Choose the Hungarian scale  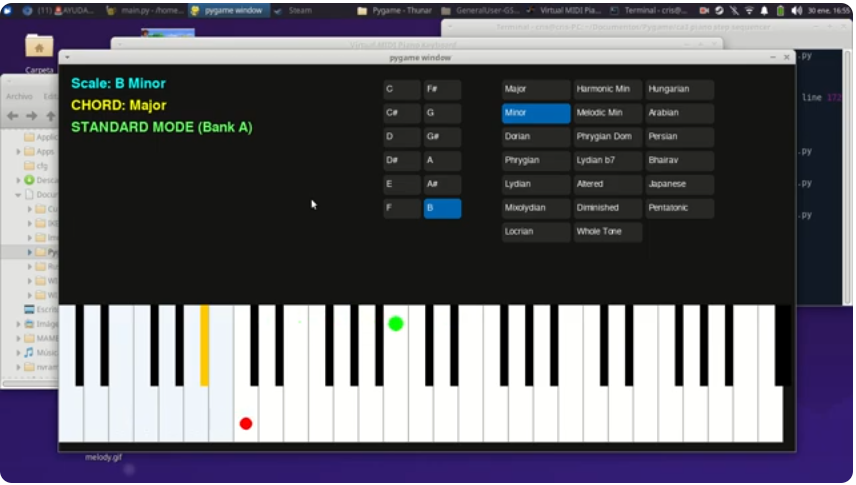point(680,89)
